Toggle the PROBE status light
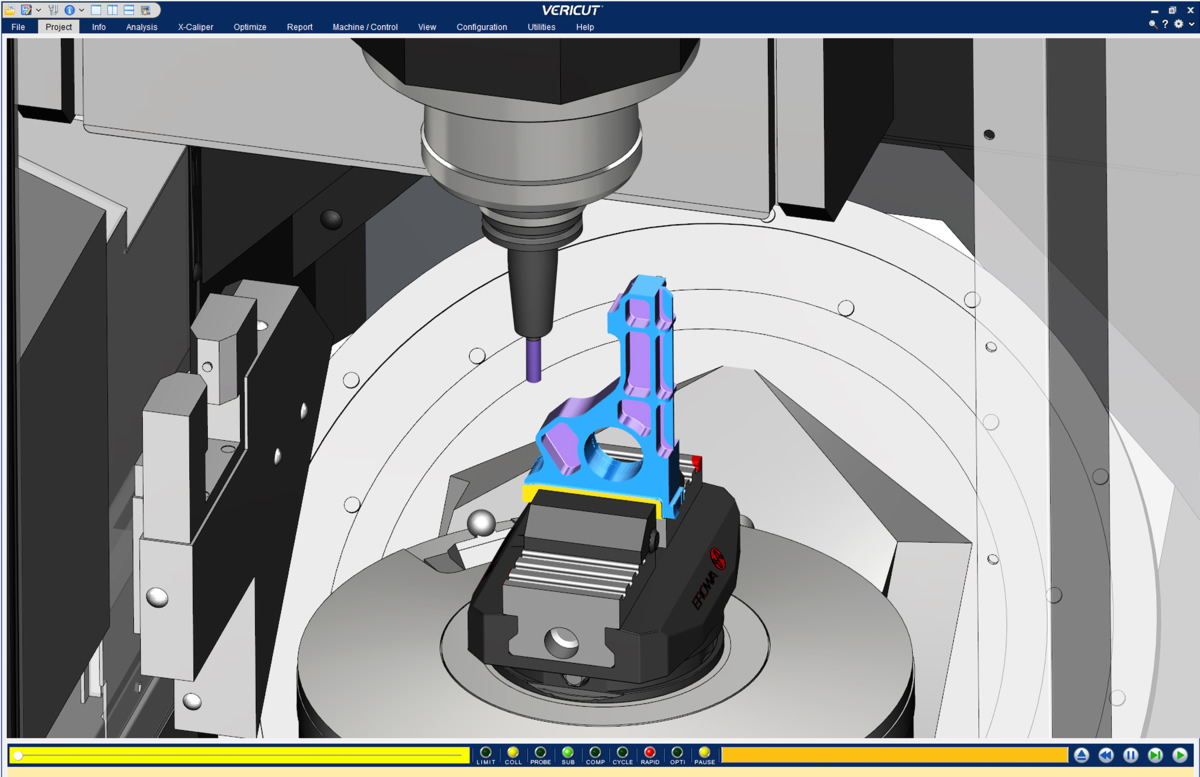 [540, 752]
